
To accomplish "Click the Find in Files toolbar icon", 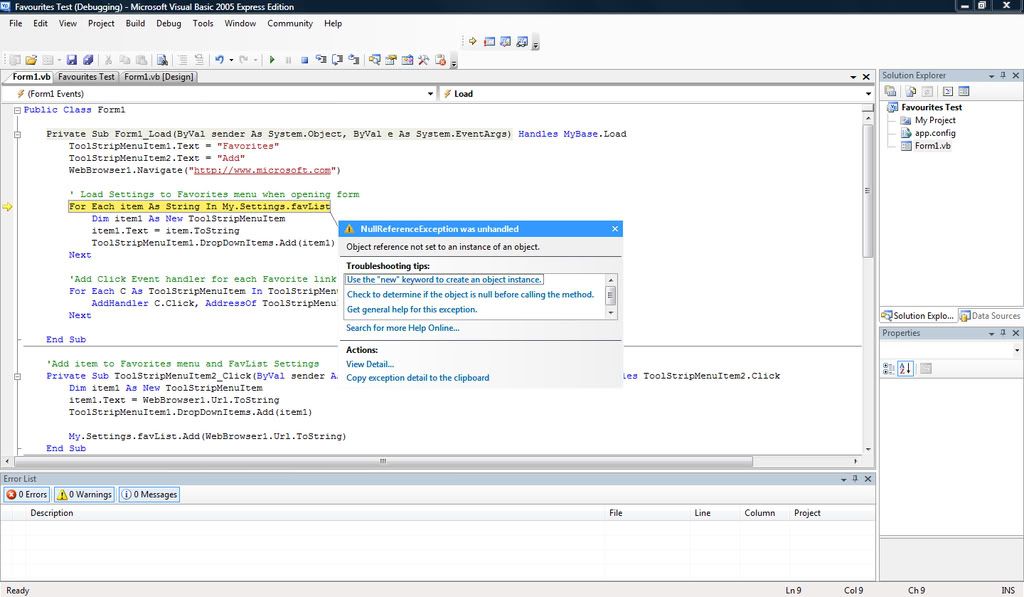I will (x=162, y=60).
